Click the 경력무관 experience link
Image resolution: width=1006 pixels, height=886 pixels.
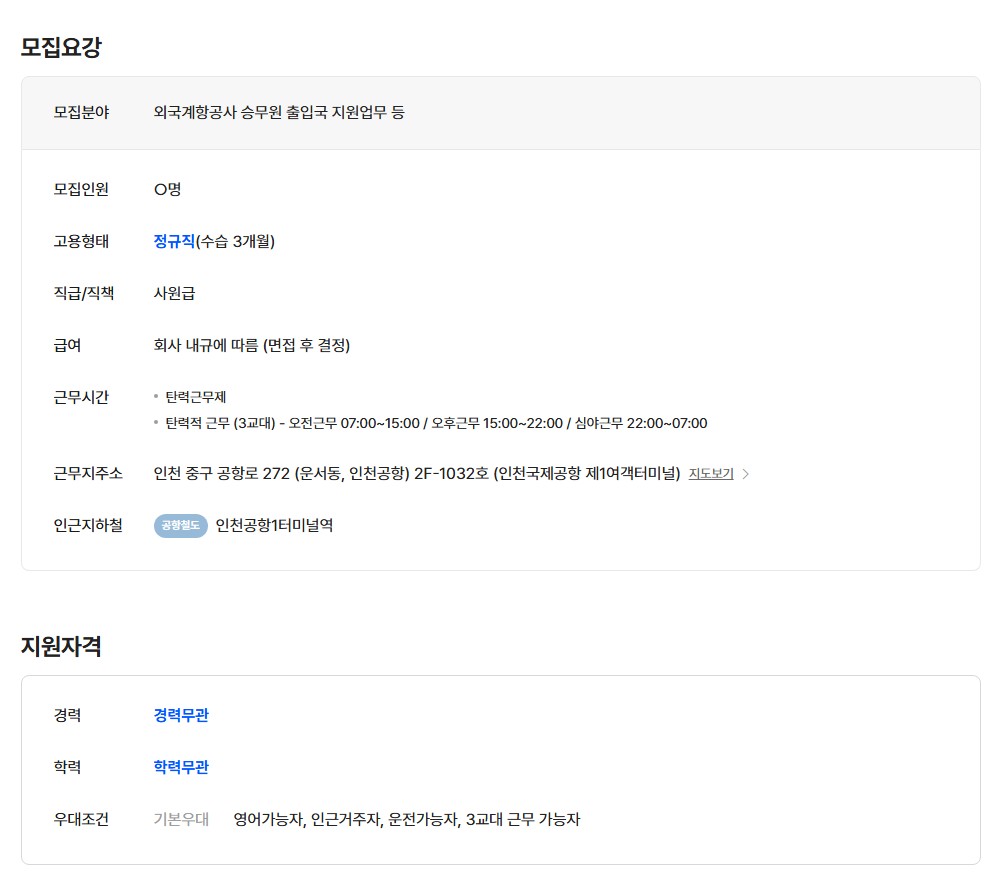181,715
